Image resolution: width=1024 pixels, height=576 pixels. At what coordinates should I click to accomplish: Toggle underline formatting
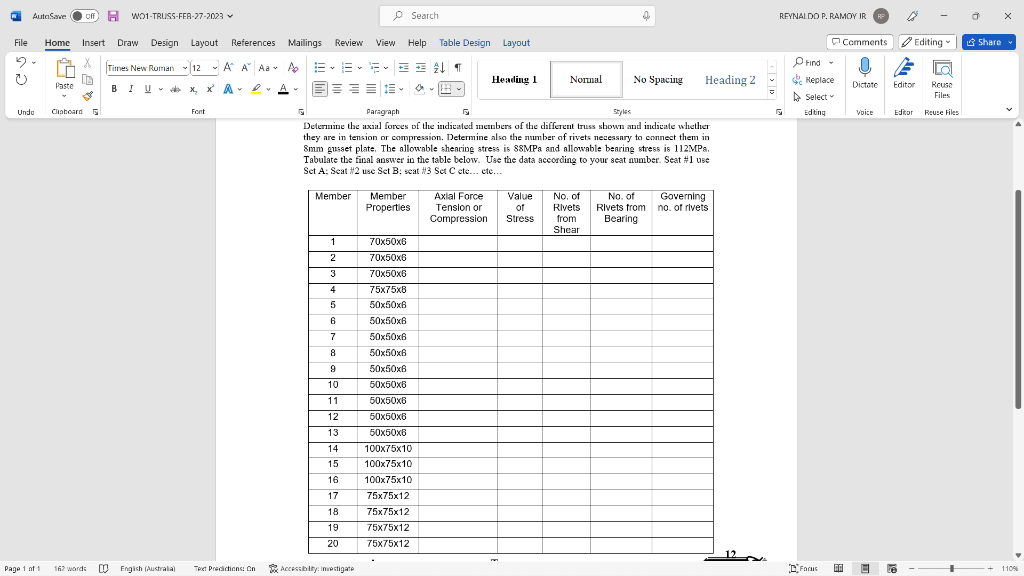point(148,89)
